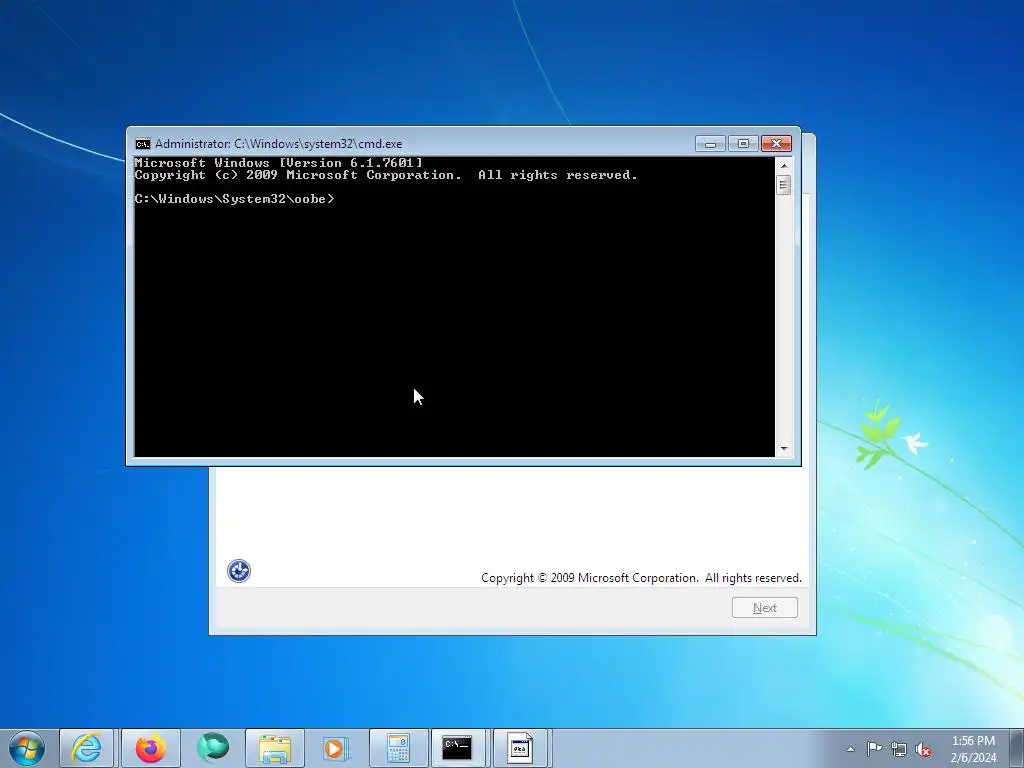Screen dimensions: 1024x768
Task: Click the cmd copyright 2009 line
Action: click(x=386, y=175)
